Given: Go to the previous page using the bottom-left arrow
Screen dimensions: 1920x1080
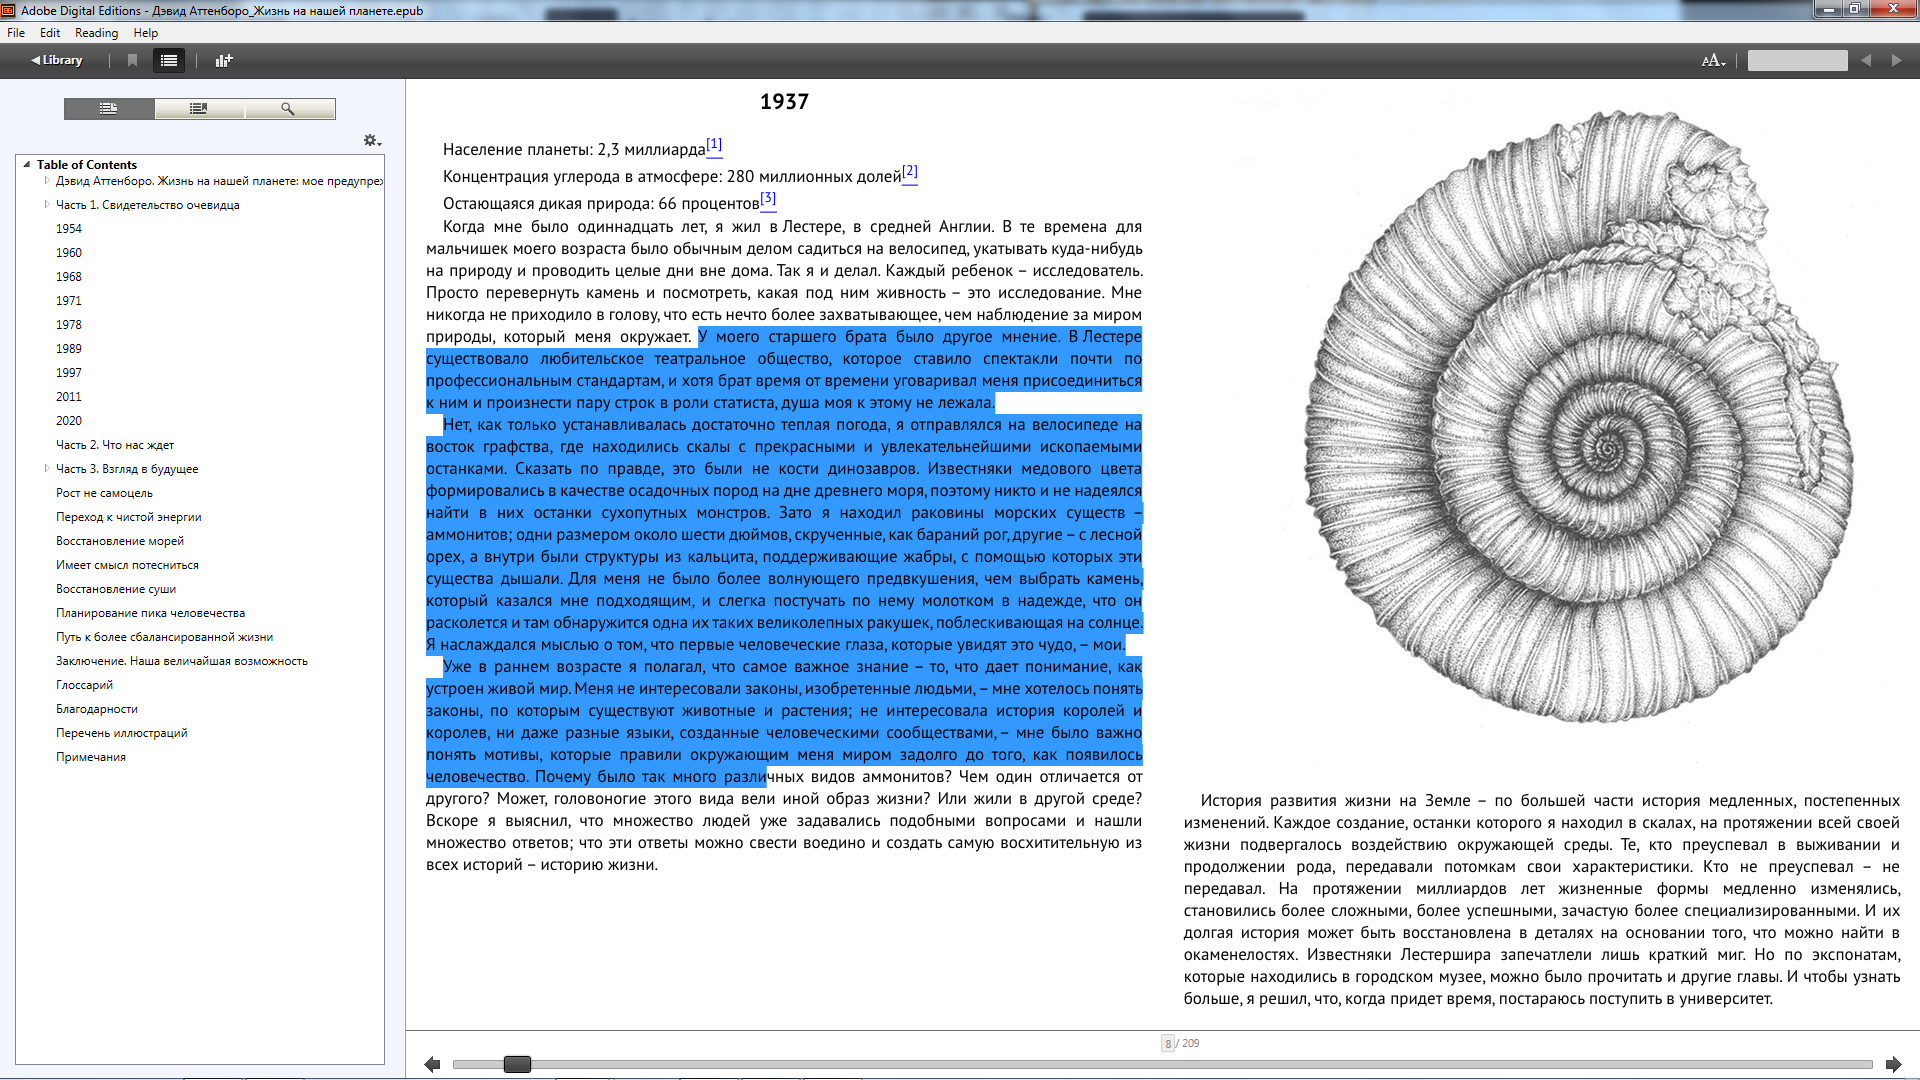Looking at the screenshot, I should [x=432, y=1064].
